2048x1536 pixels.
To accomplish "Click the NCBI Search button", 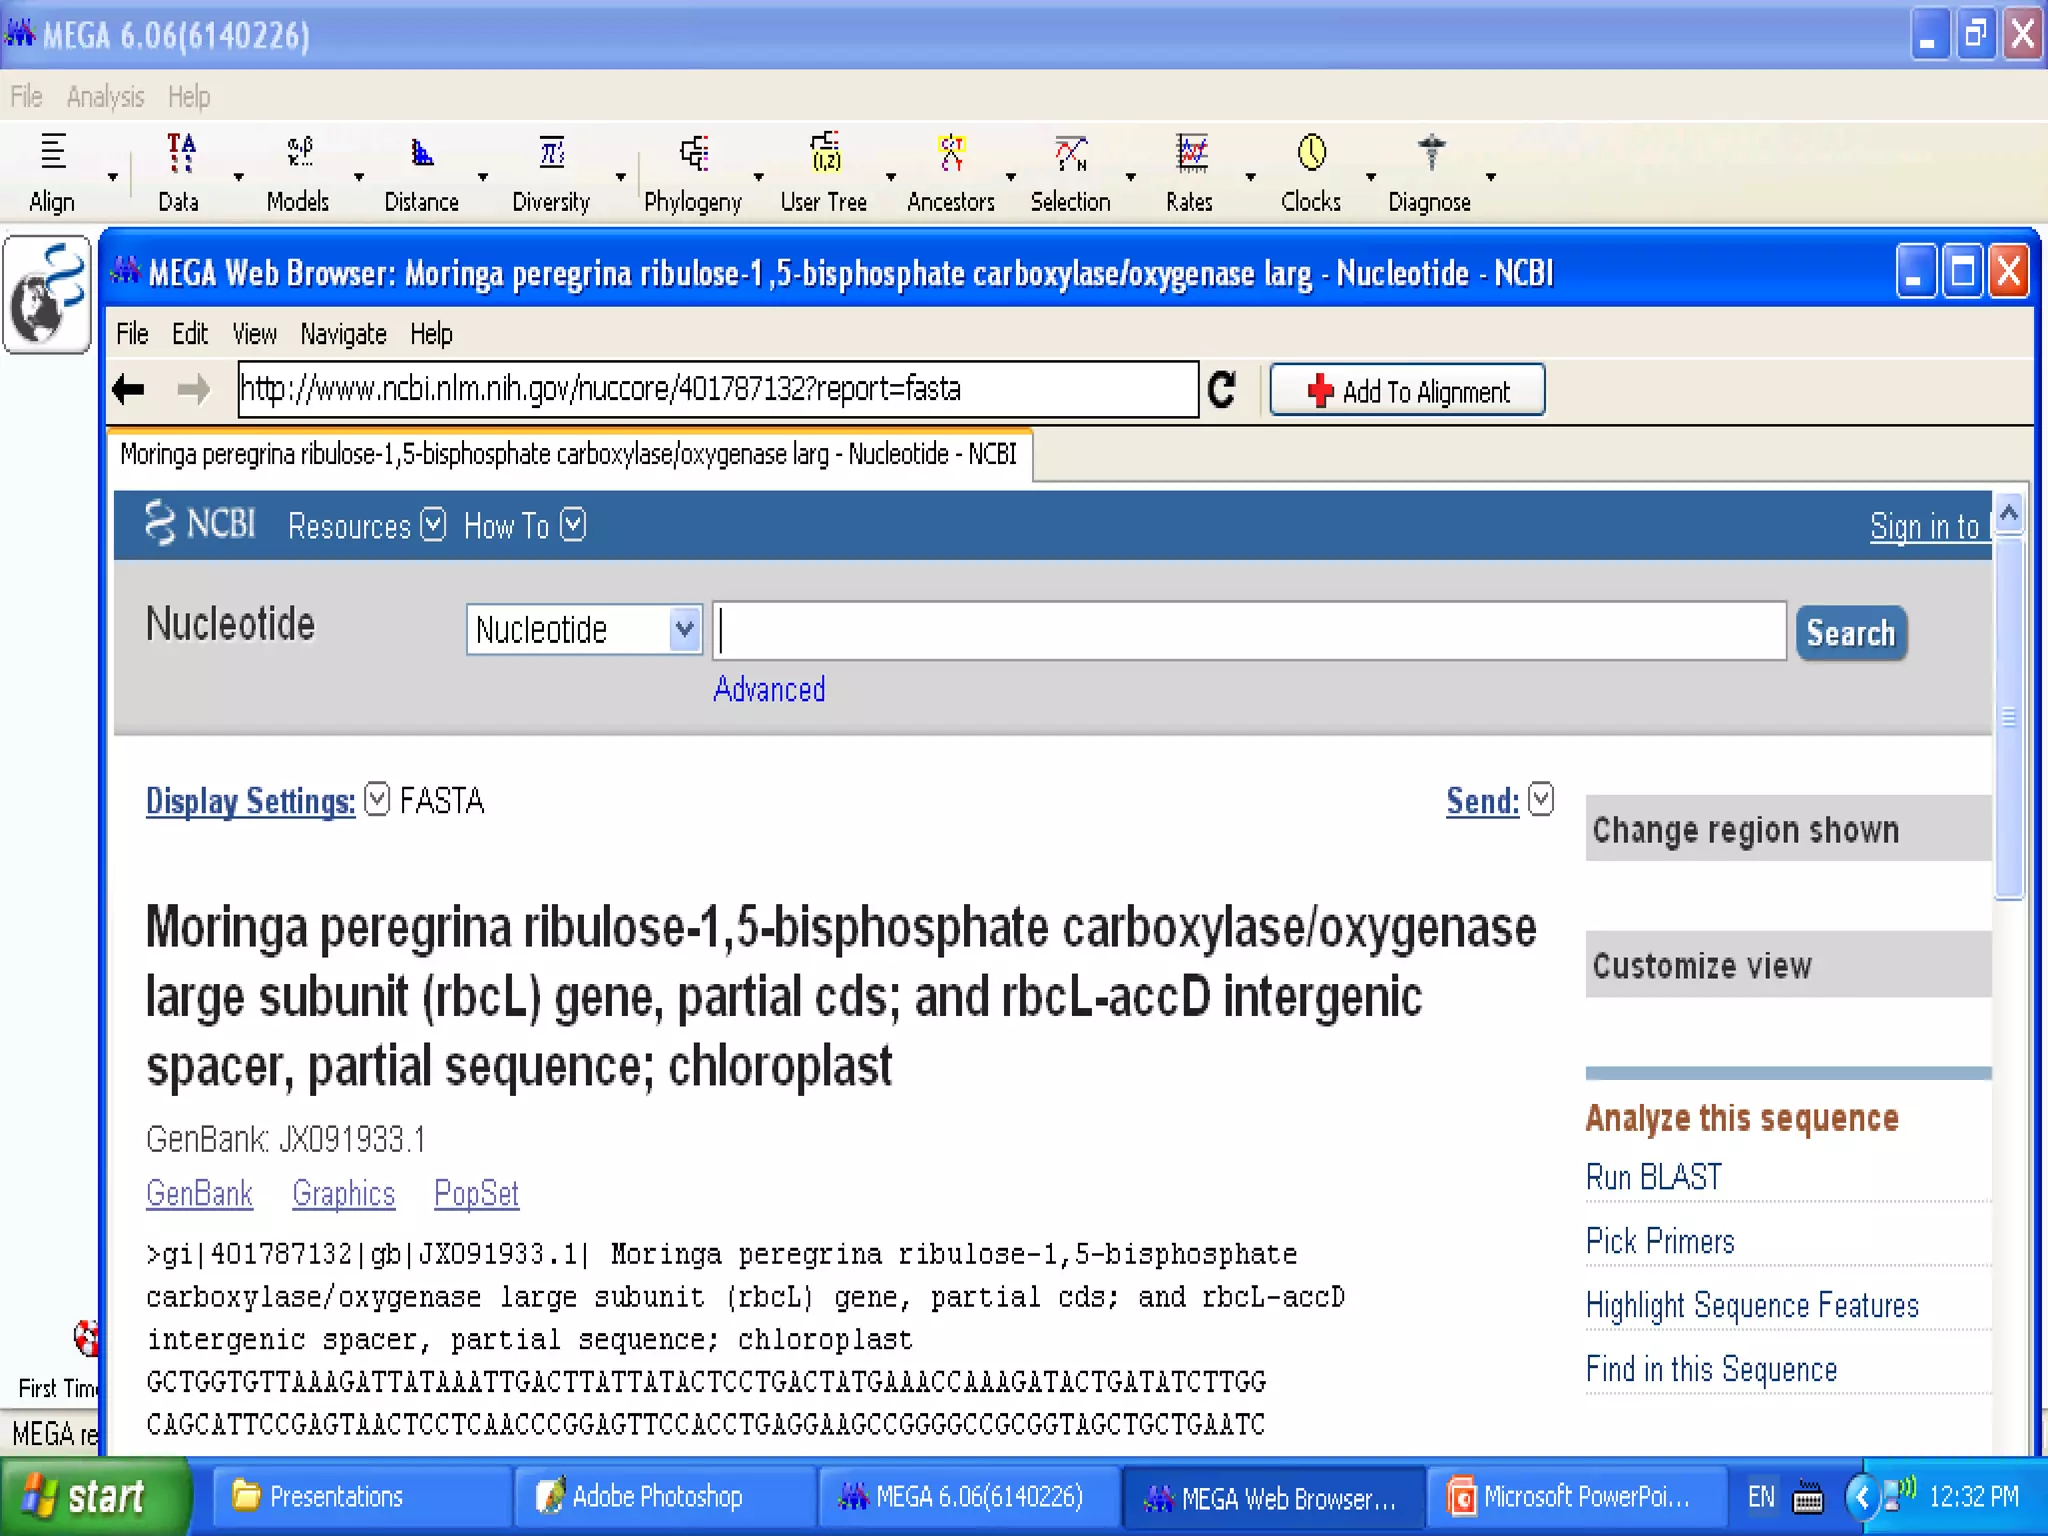I will pos(1851,633).
